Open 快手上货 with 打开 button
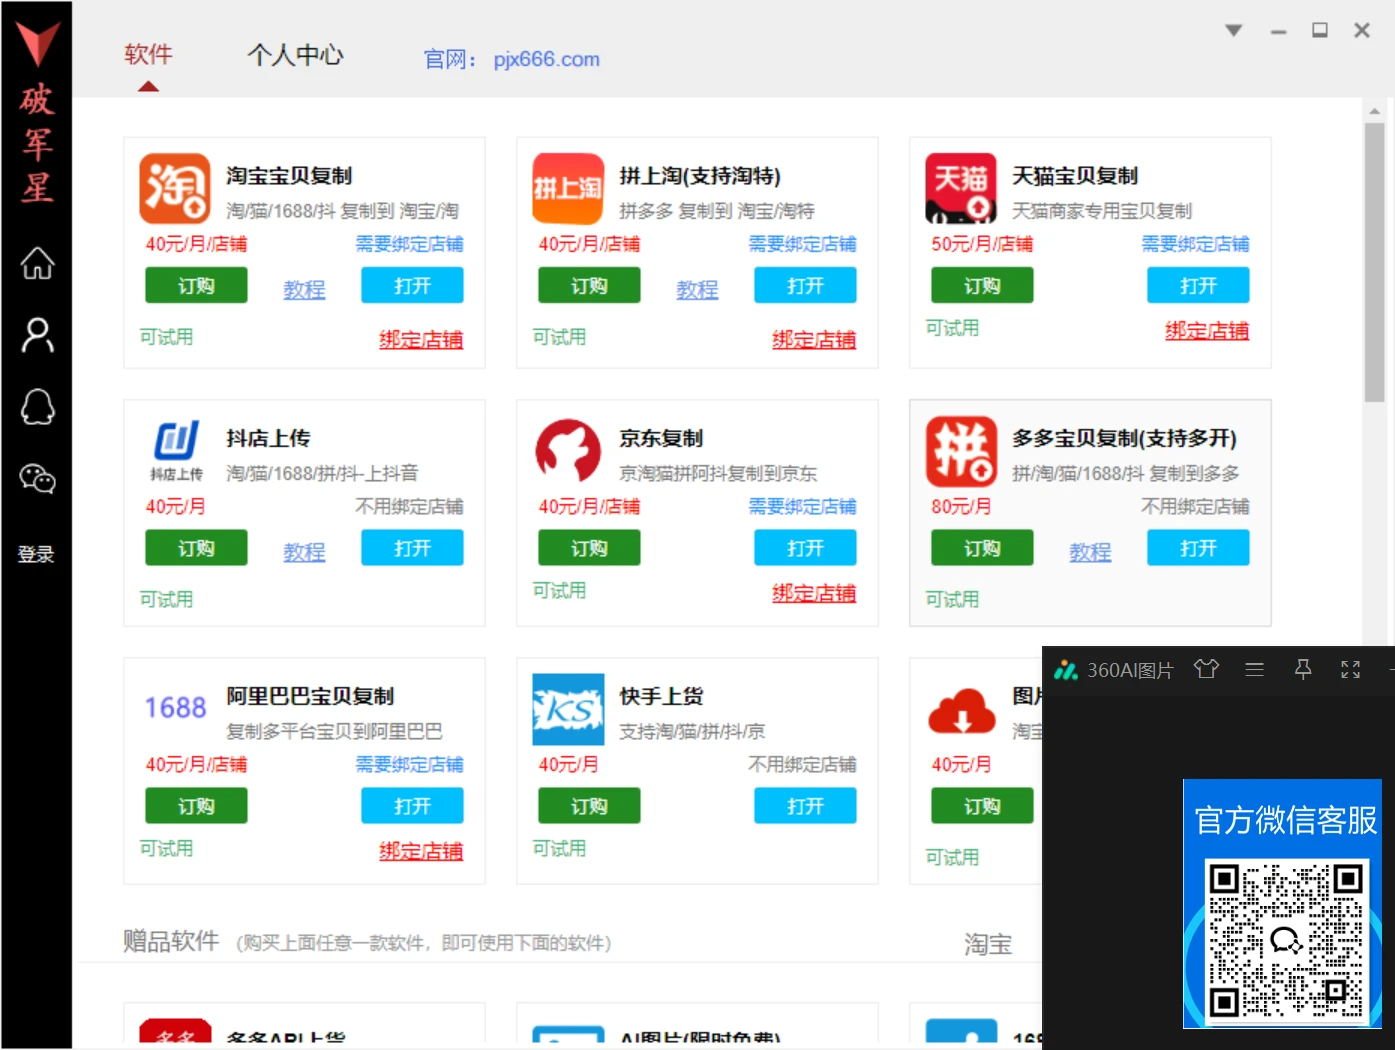The height and width of the screenshot is (1050, 1395). 805,806
